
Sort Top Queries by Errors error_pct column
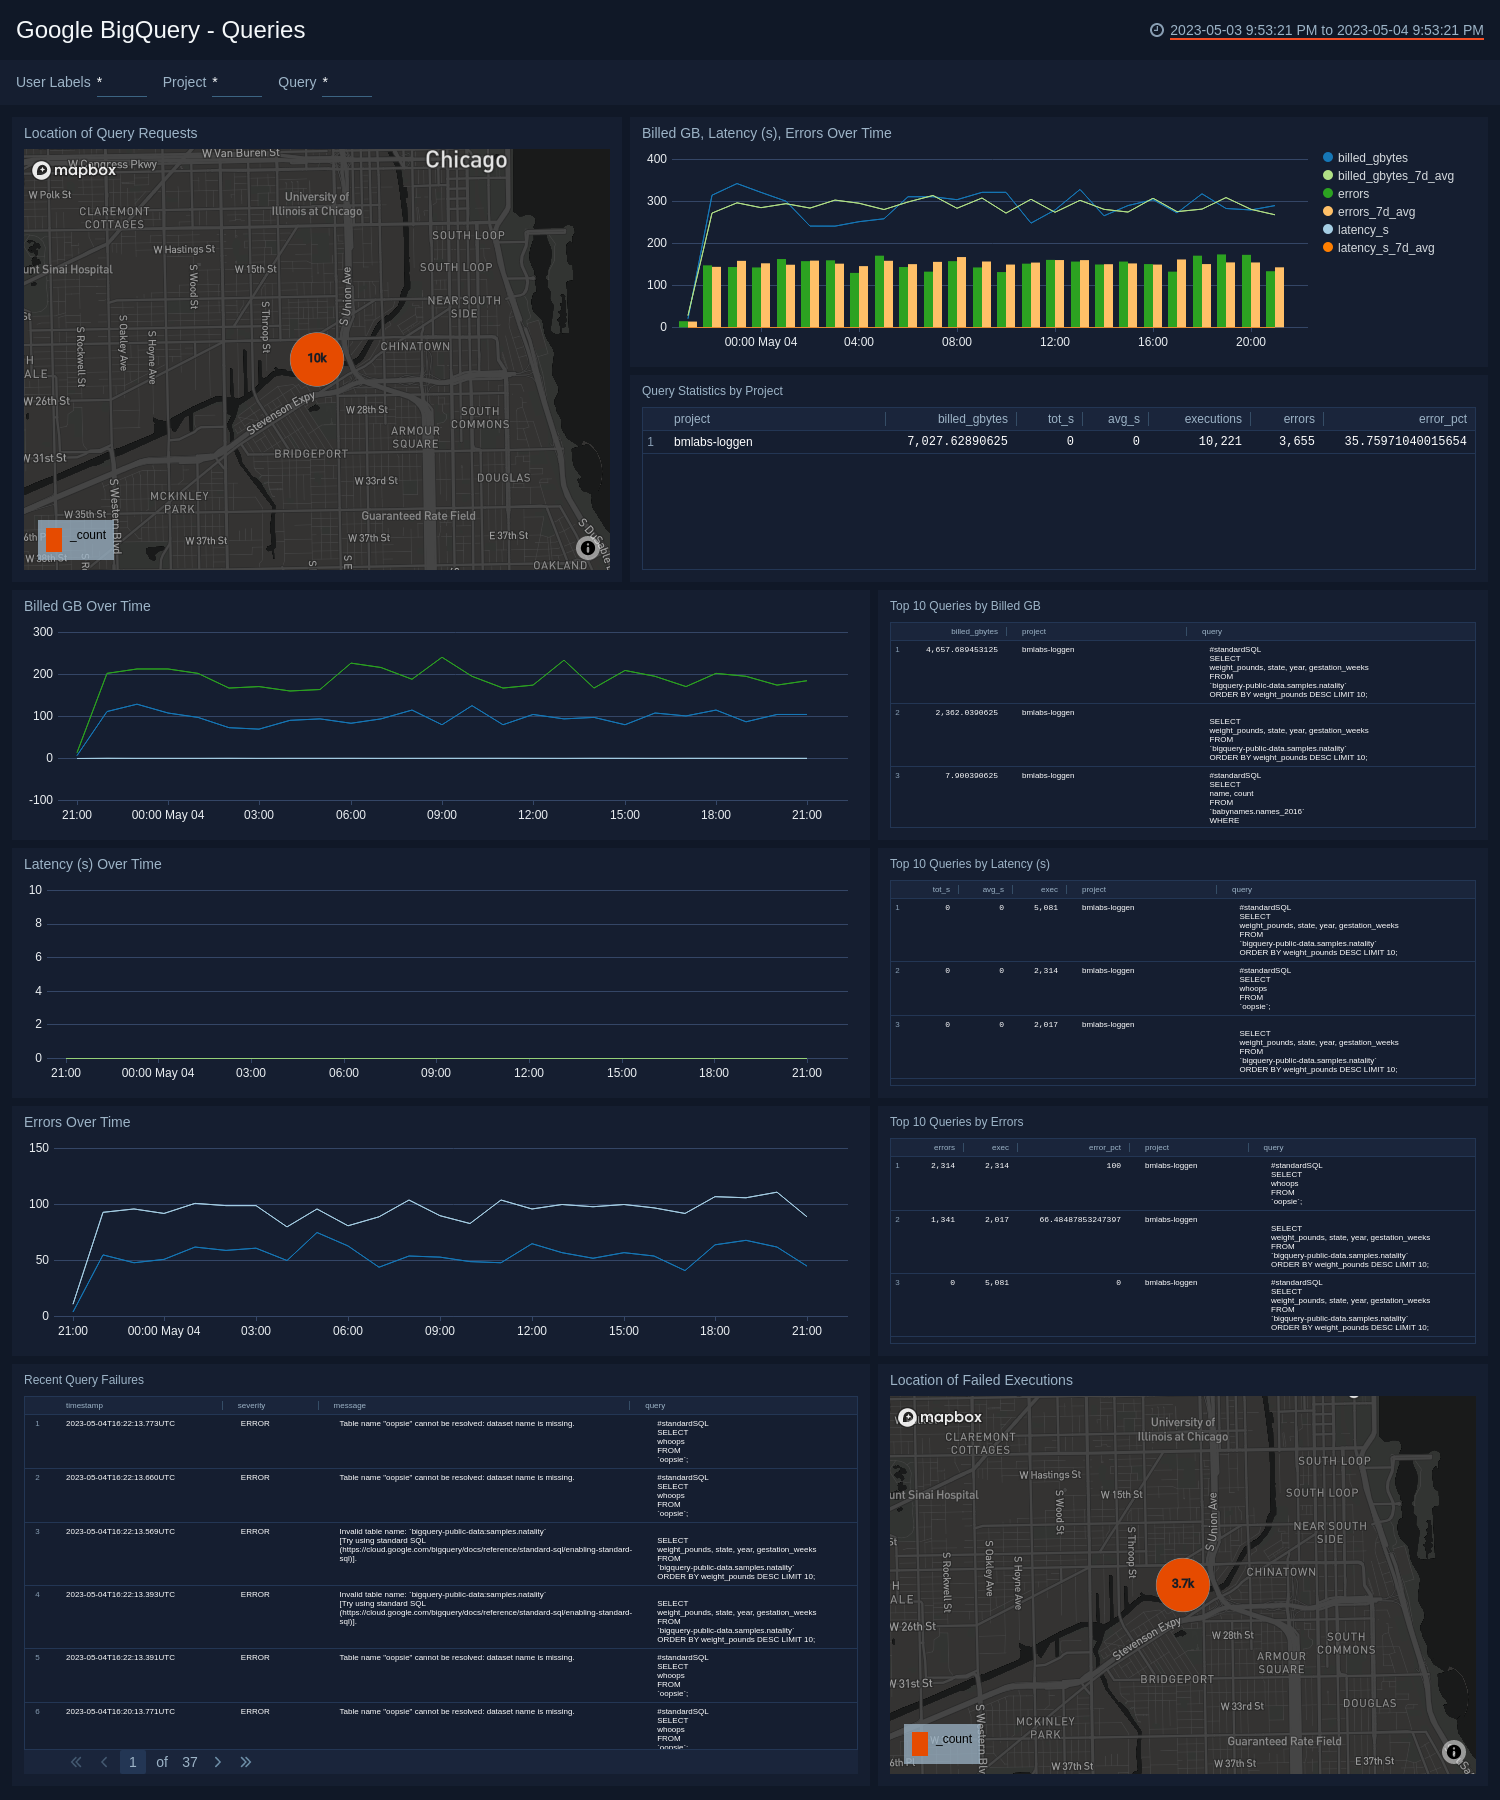(x=1105, y=1148)
